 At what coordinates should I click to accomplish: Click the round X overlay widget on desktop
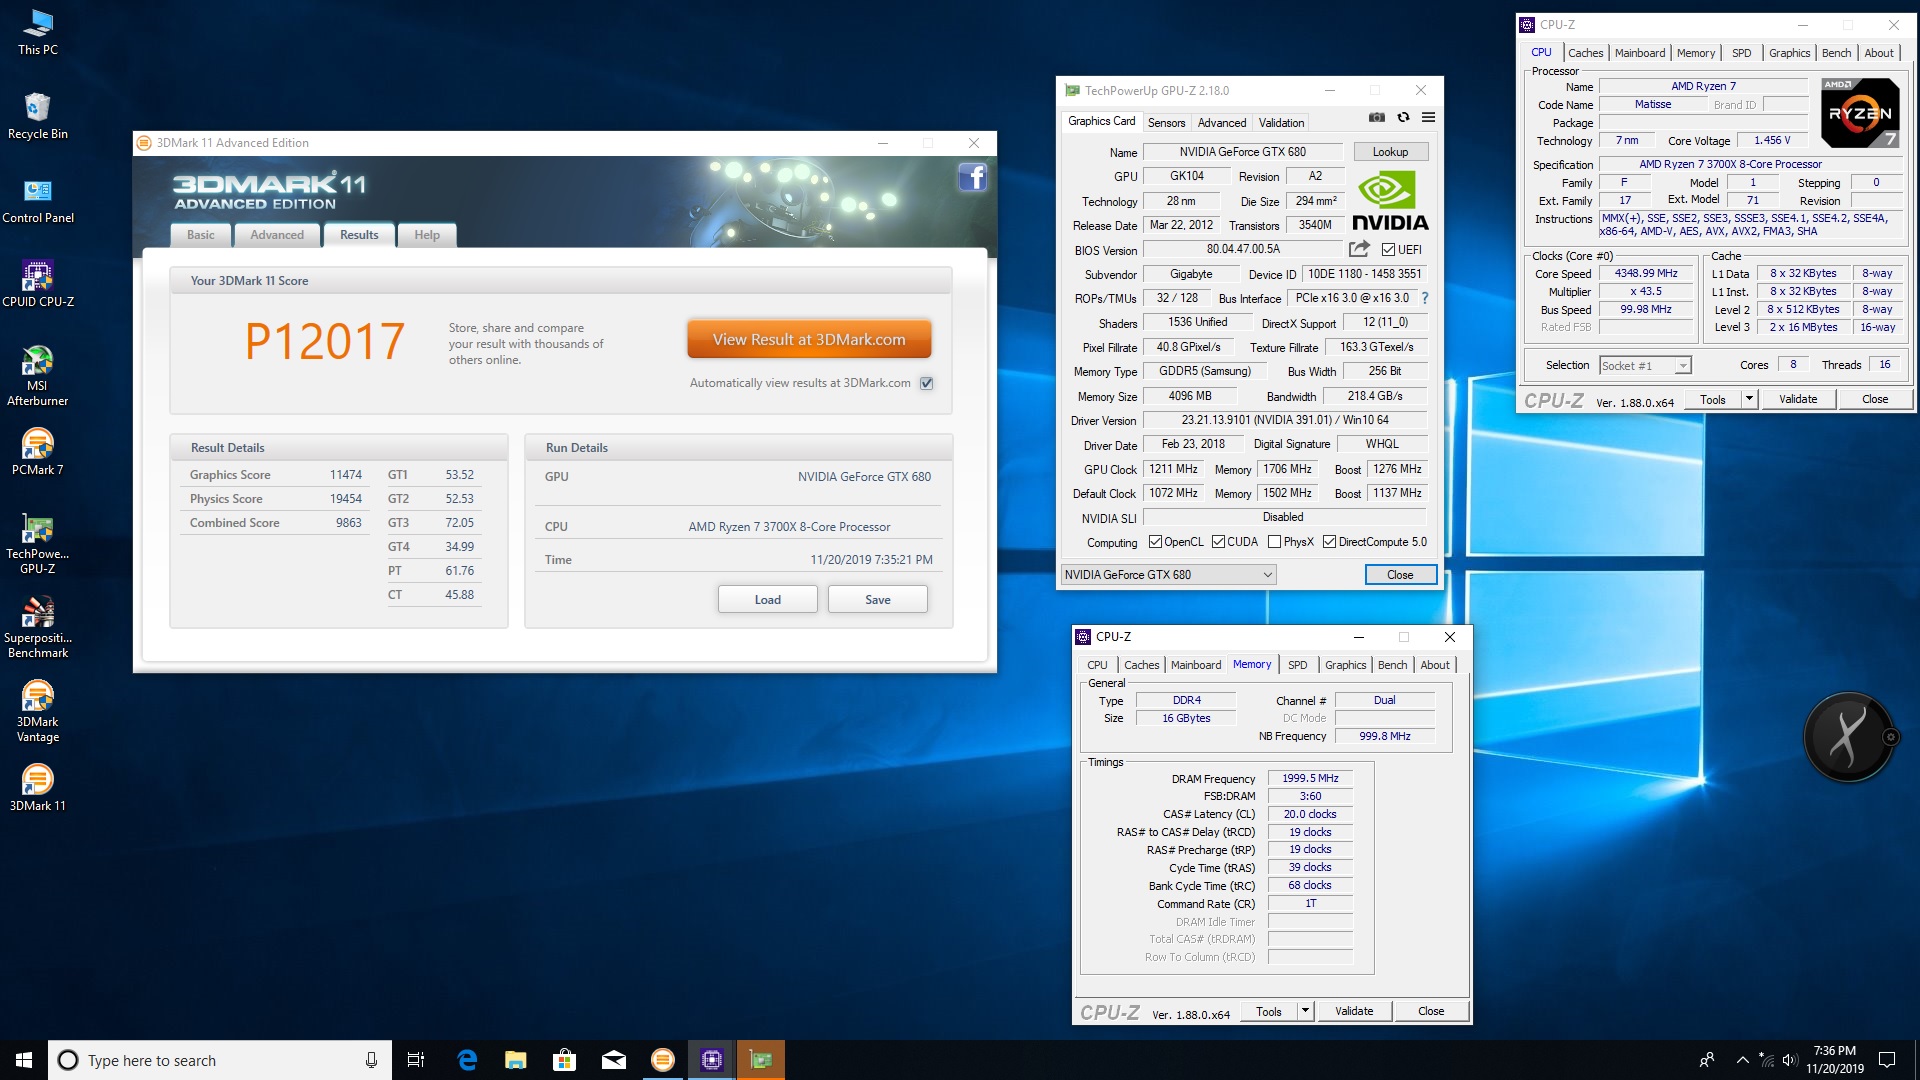click(1848, 737)
